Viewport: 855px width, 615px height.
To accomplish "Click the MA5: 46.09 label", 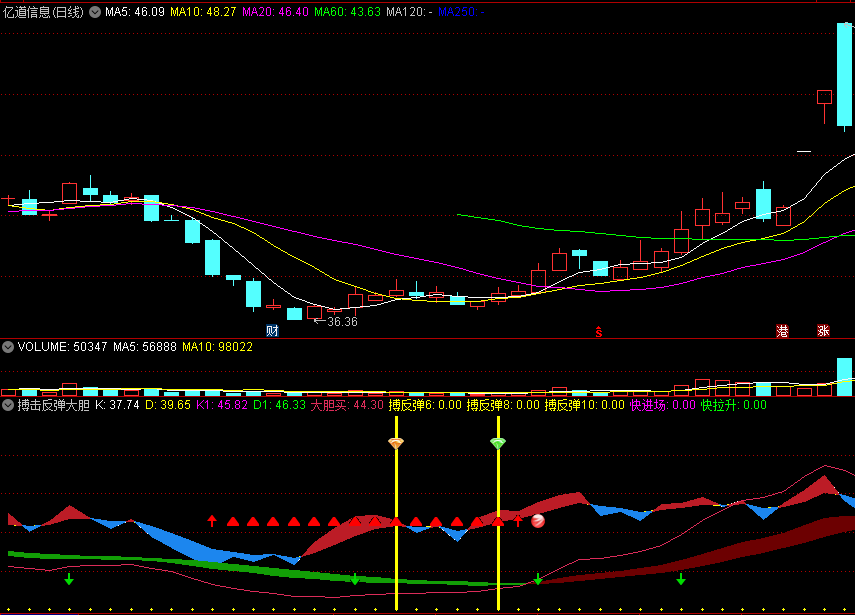I will click(x=135, y=12).
